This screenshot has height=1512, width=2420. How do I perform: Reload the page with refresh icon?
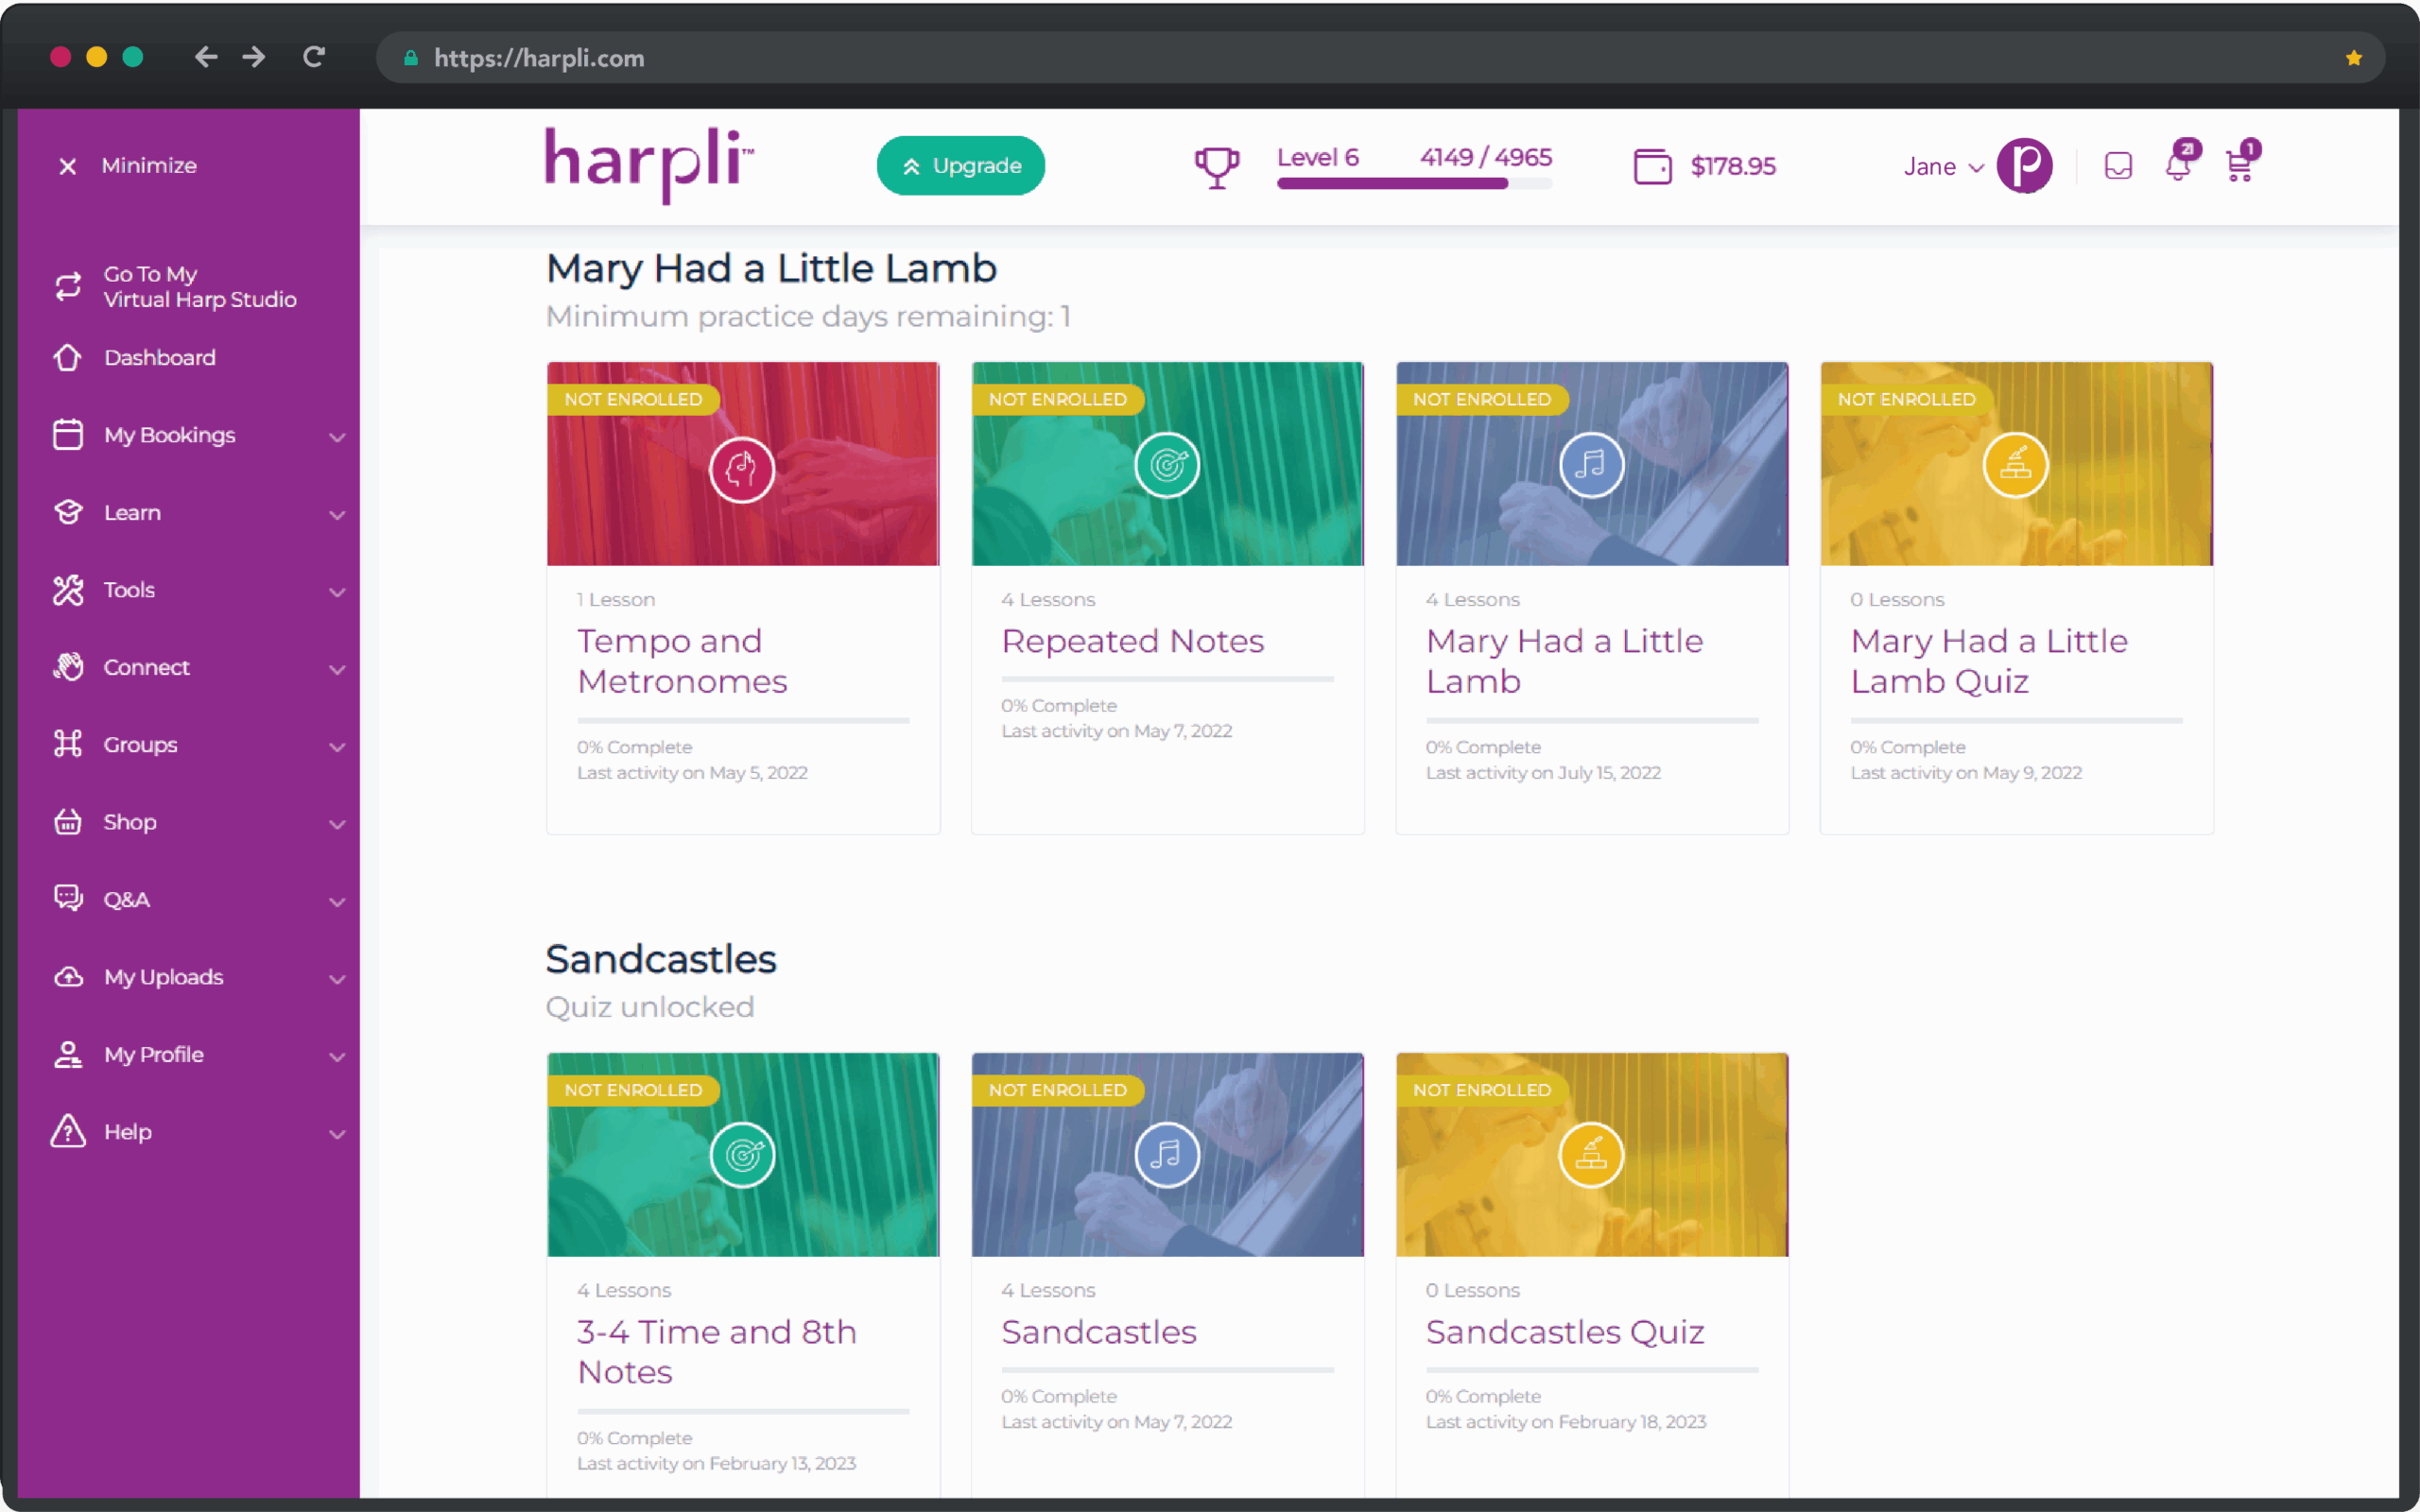[x=314, y=58]
